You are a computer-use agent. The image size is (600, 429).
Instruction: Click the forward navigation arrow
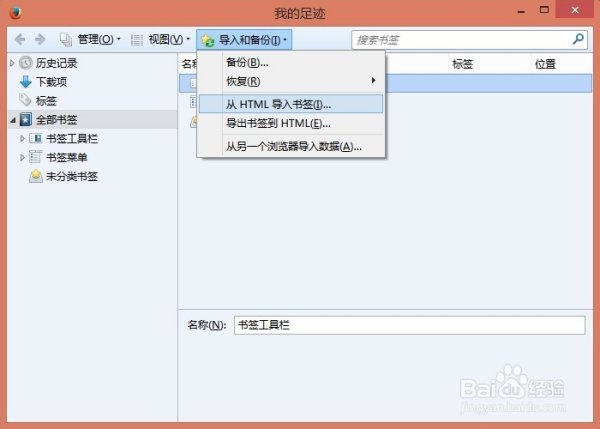pyautogui.click(x=40, y=39)
